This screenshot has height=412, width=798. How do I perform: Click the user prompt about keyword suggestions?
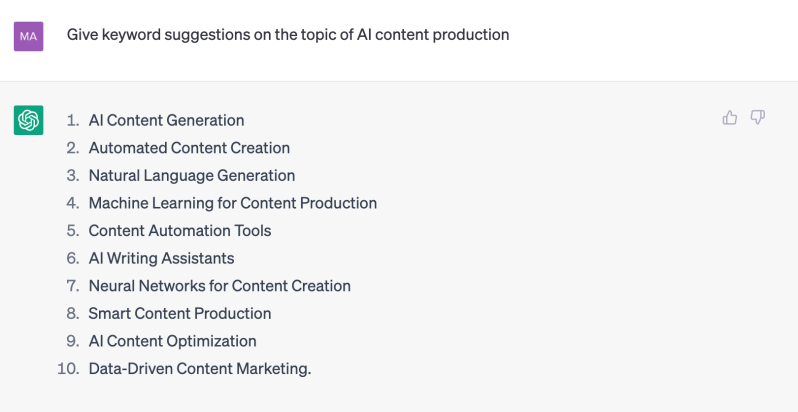click(288, 35)
